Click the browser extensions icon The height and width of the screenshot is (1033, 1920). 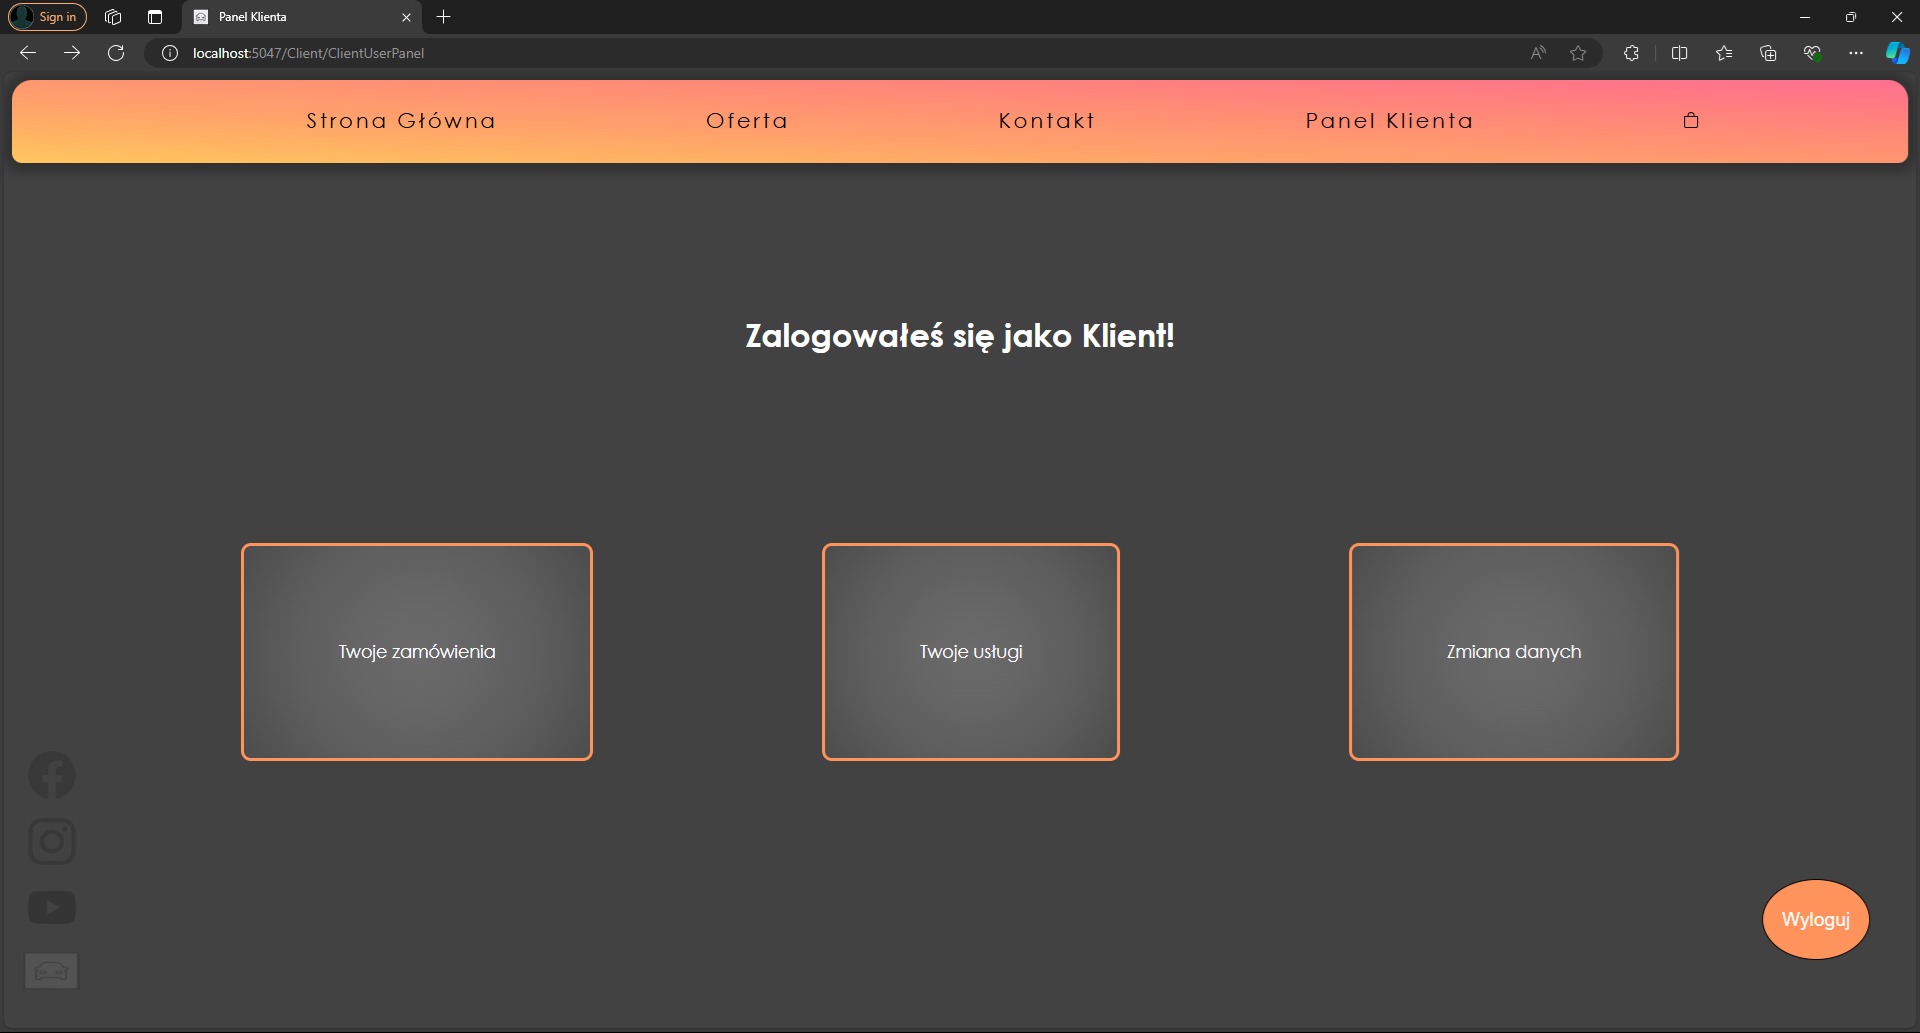point(1631,53)
